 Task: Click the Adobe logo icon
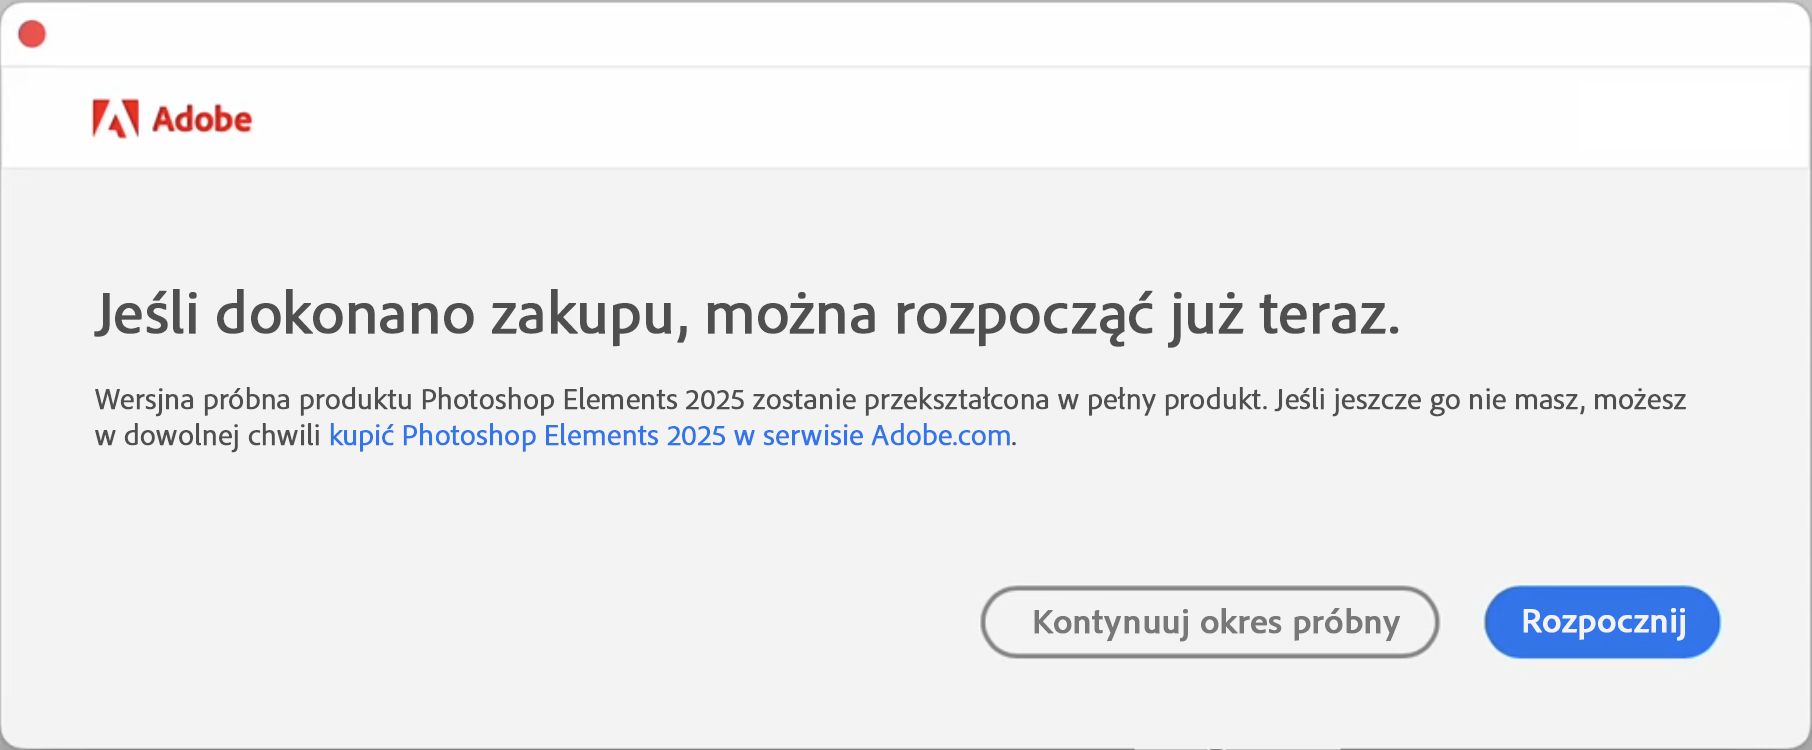[115, 119]
